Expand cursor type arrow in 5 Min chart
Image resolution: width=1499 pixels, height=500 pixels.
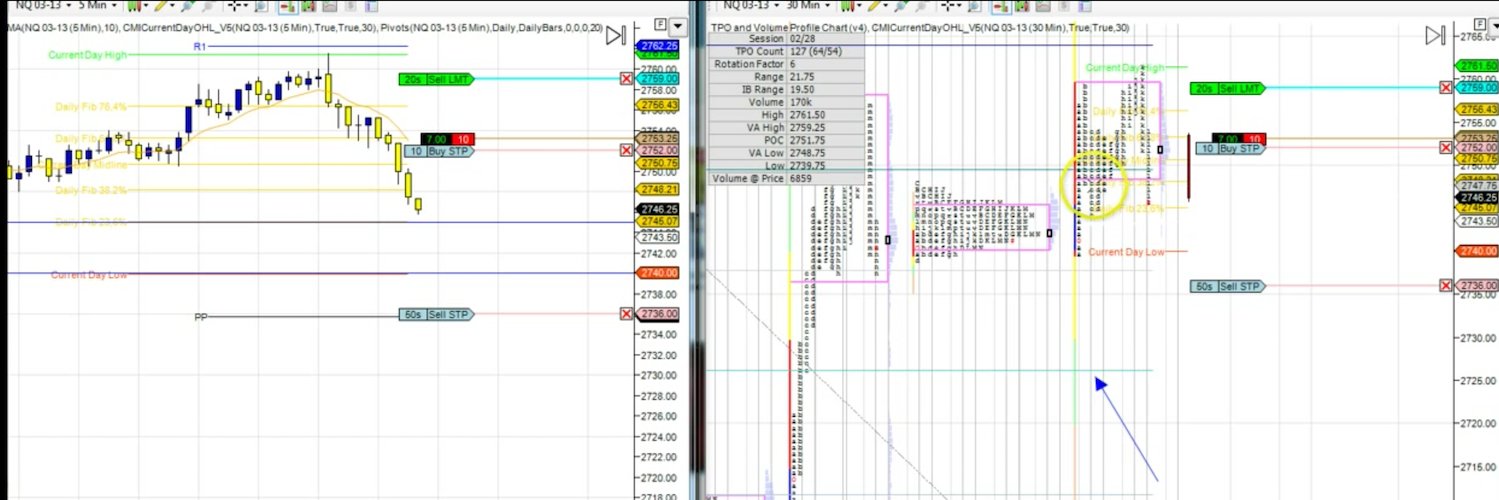point(248,6)
